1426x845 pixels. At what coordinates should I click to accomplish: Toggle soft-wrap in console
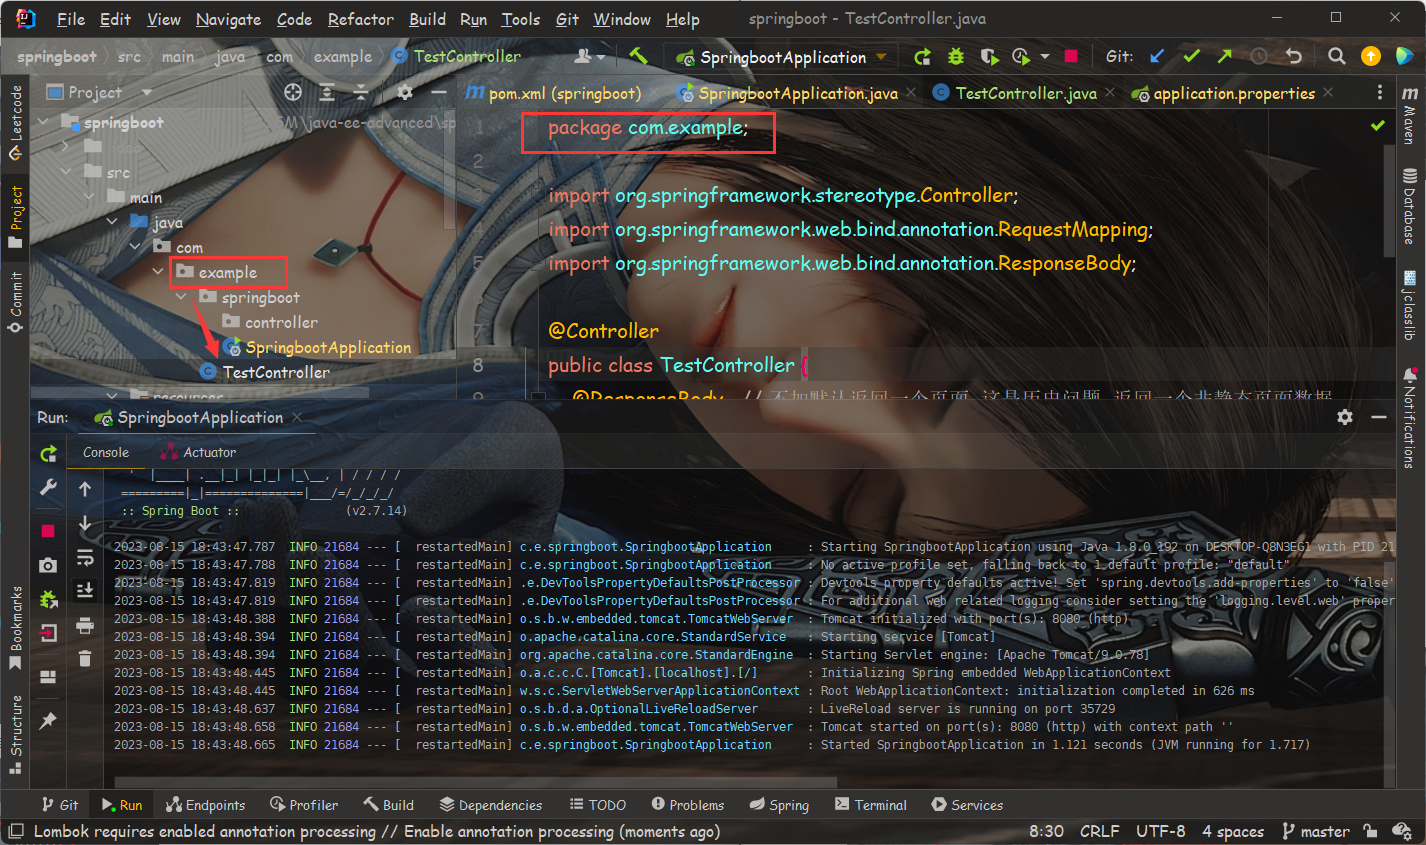(85, 557)
